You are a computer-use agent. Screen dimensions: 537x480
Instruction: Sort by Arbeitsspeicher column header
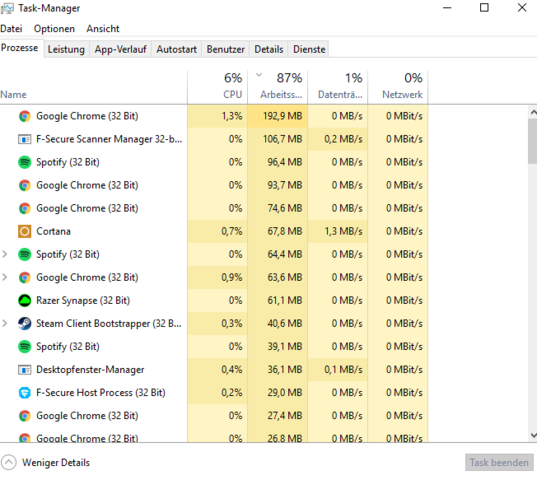[277, 87]
